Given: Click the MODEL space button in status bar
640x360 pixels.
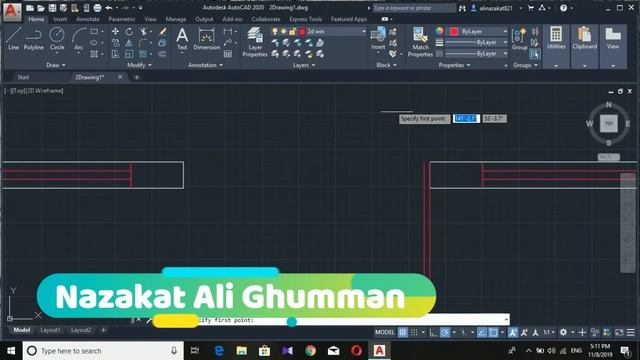Looking at the screenshot, I should click(384, 332).
